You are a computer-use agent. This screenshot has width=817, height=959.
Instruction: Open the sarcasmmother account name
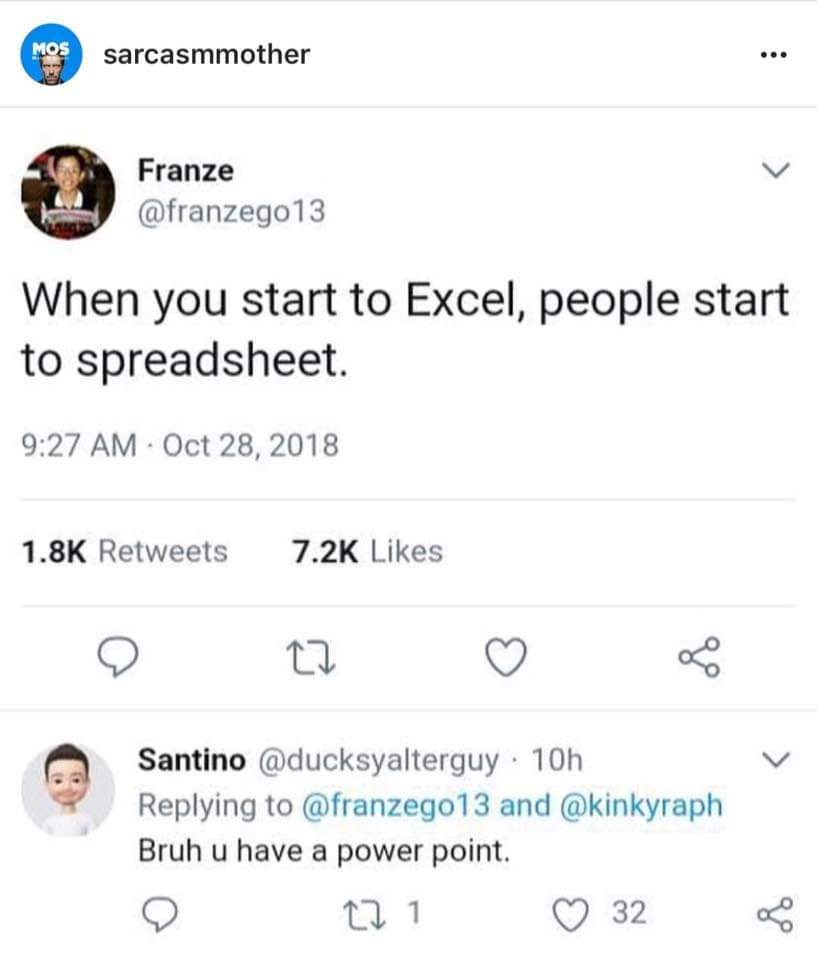coord(207,54)
